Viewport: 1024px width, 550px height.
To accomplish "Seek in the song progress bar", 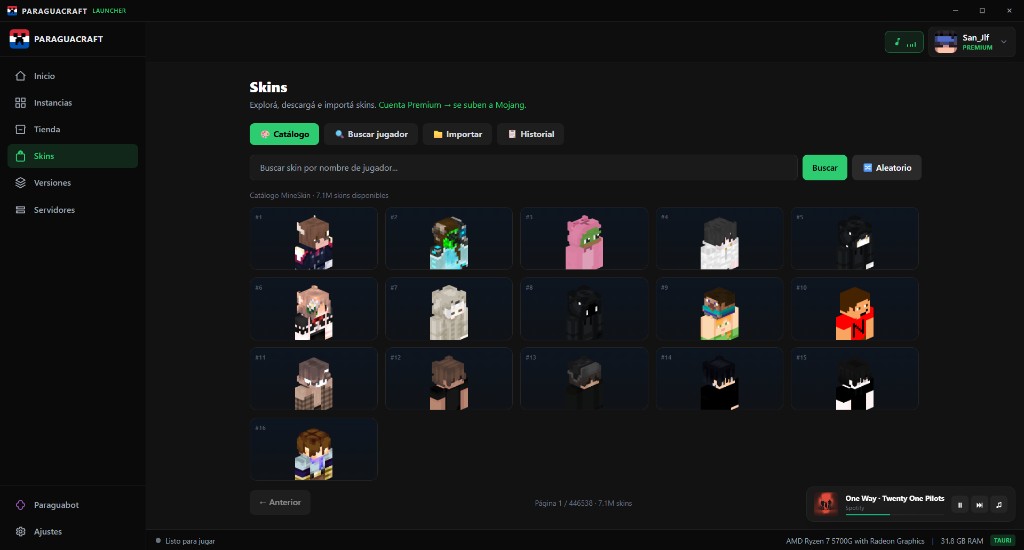I will (894, 515).
